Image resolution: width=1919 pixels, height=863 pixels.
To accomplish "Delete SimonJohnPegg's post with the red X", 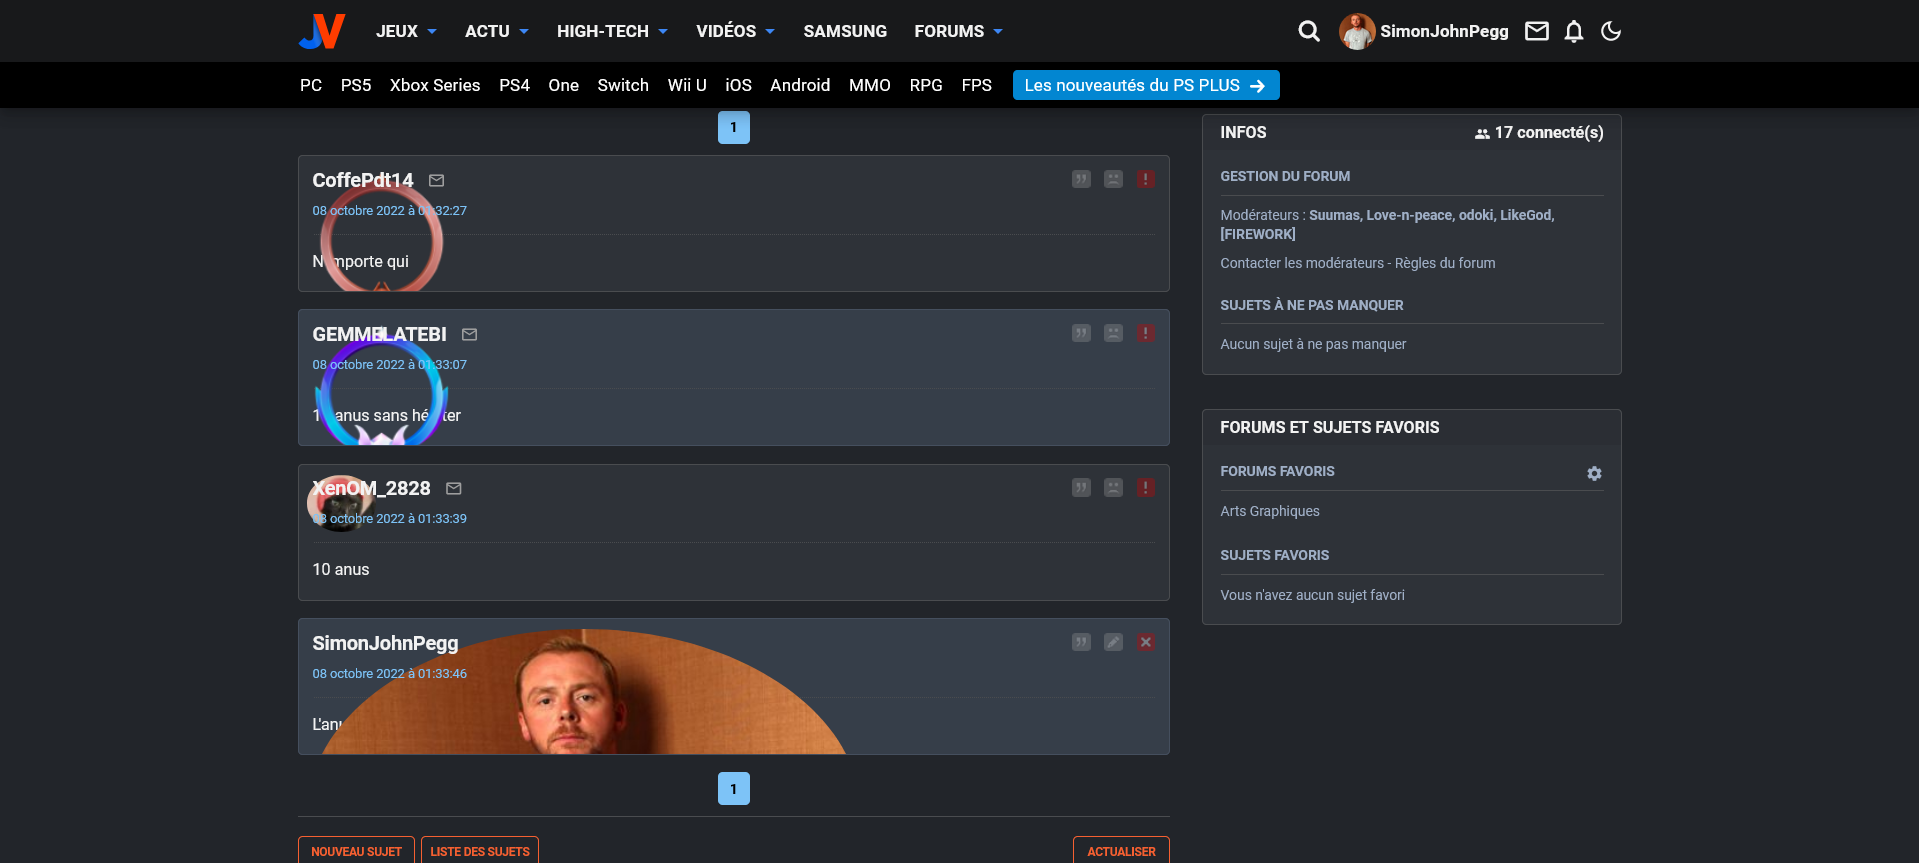I will [x=1146, y=642].
